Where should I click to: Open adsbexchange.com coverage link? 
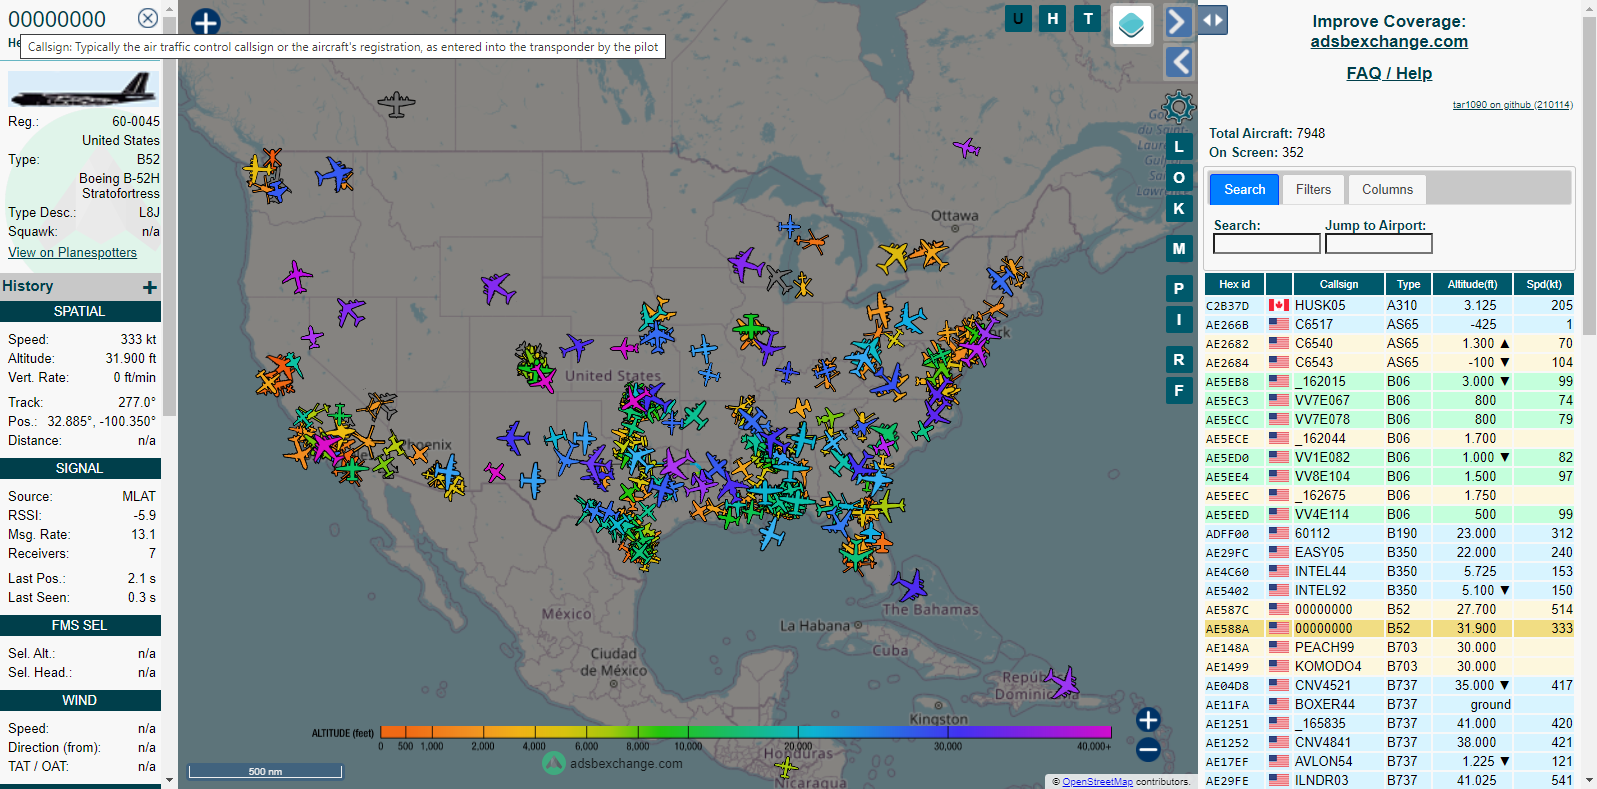1389,41
